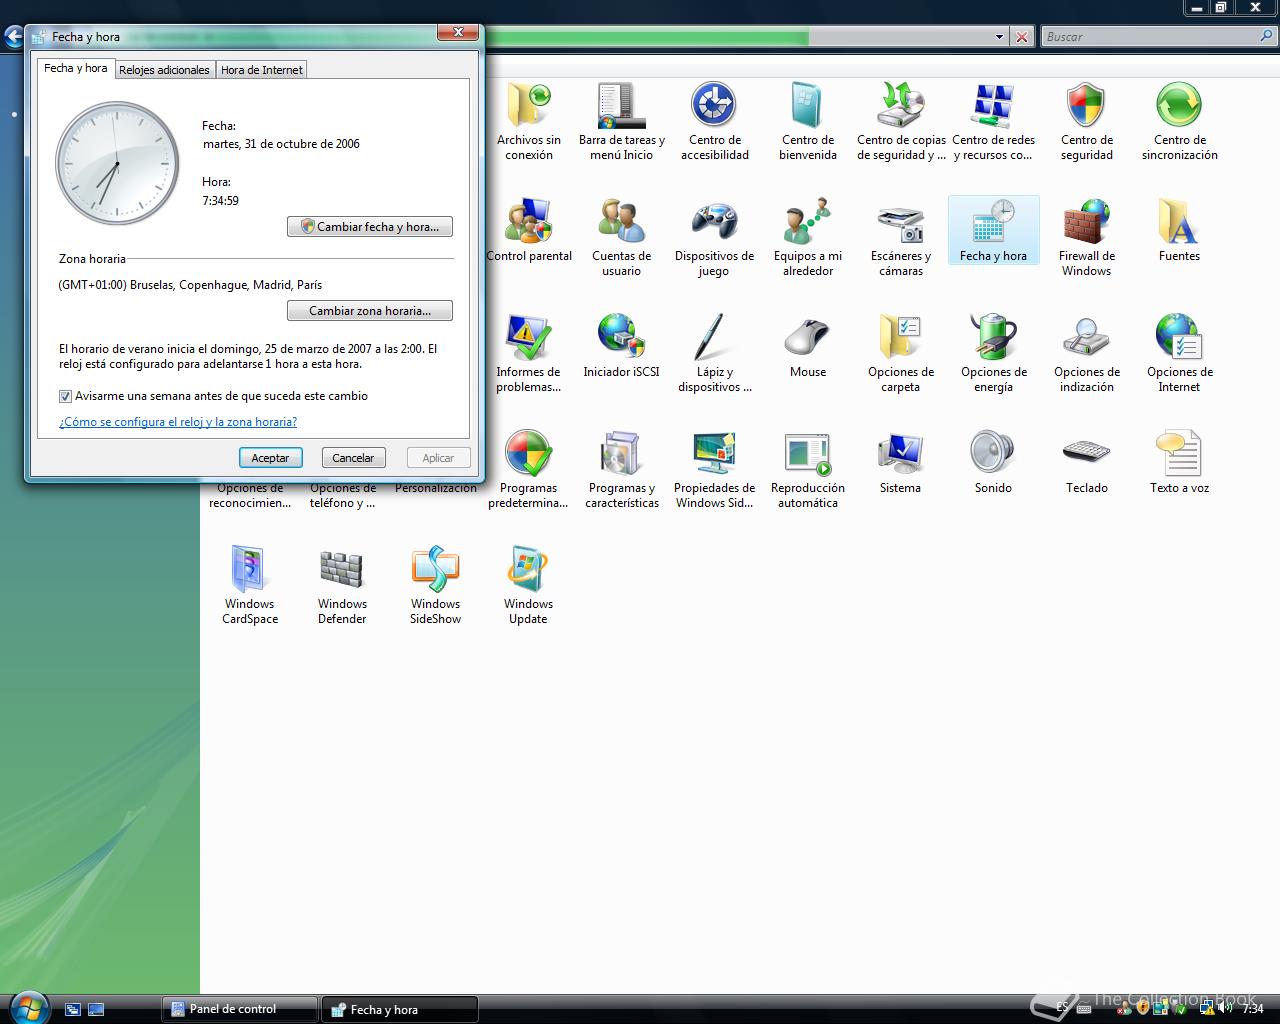The image size is (1280, 1024).
Task: Select the Fecha y hora control panel icon
Action: (993, 230)
